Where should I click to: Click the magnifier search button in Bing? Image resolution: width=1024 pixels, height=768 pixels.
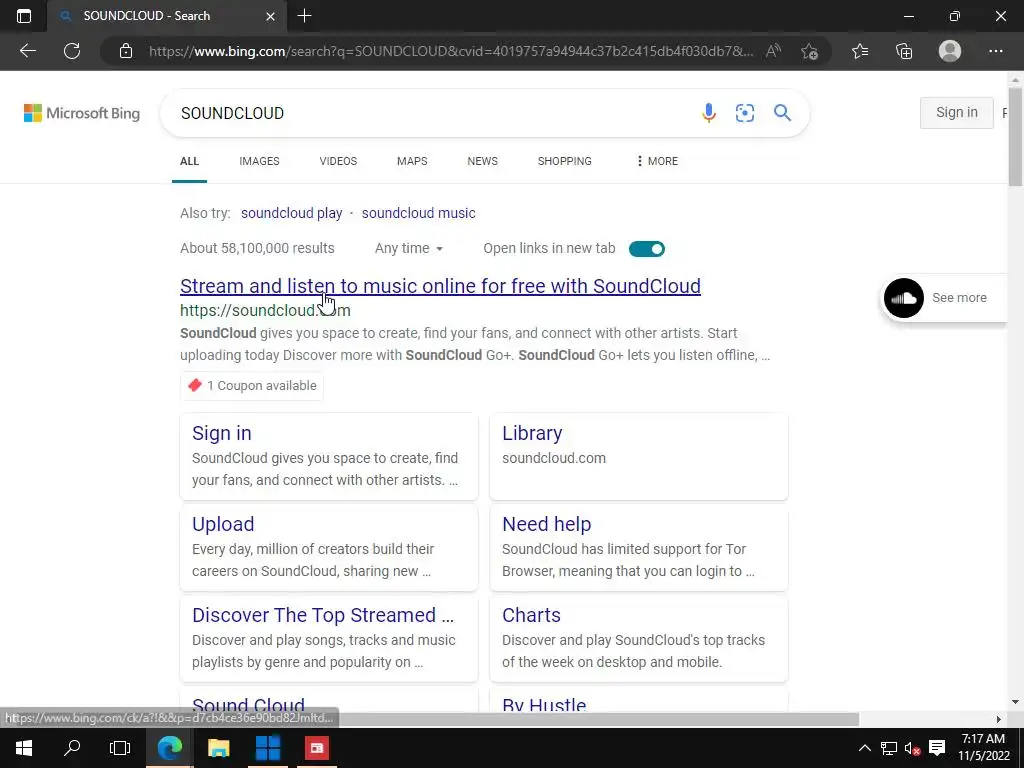[x=782, y=113]
